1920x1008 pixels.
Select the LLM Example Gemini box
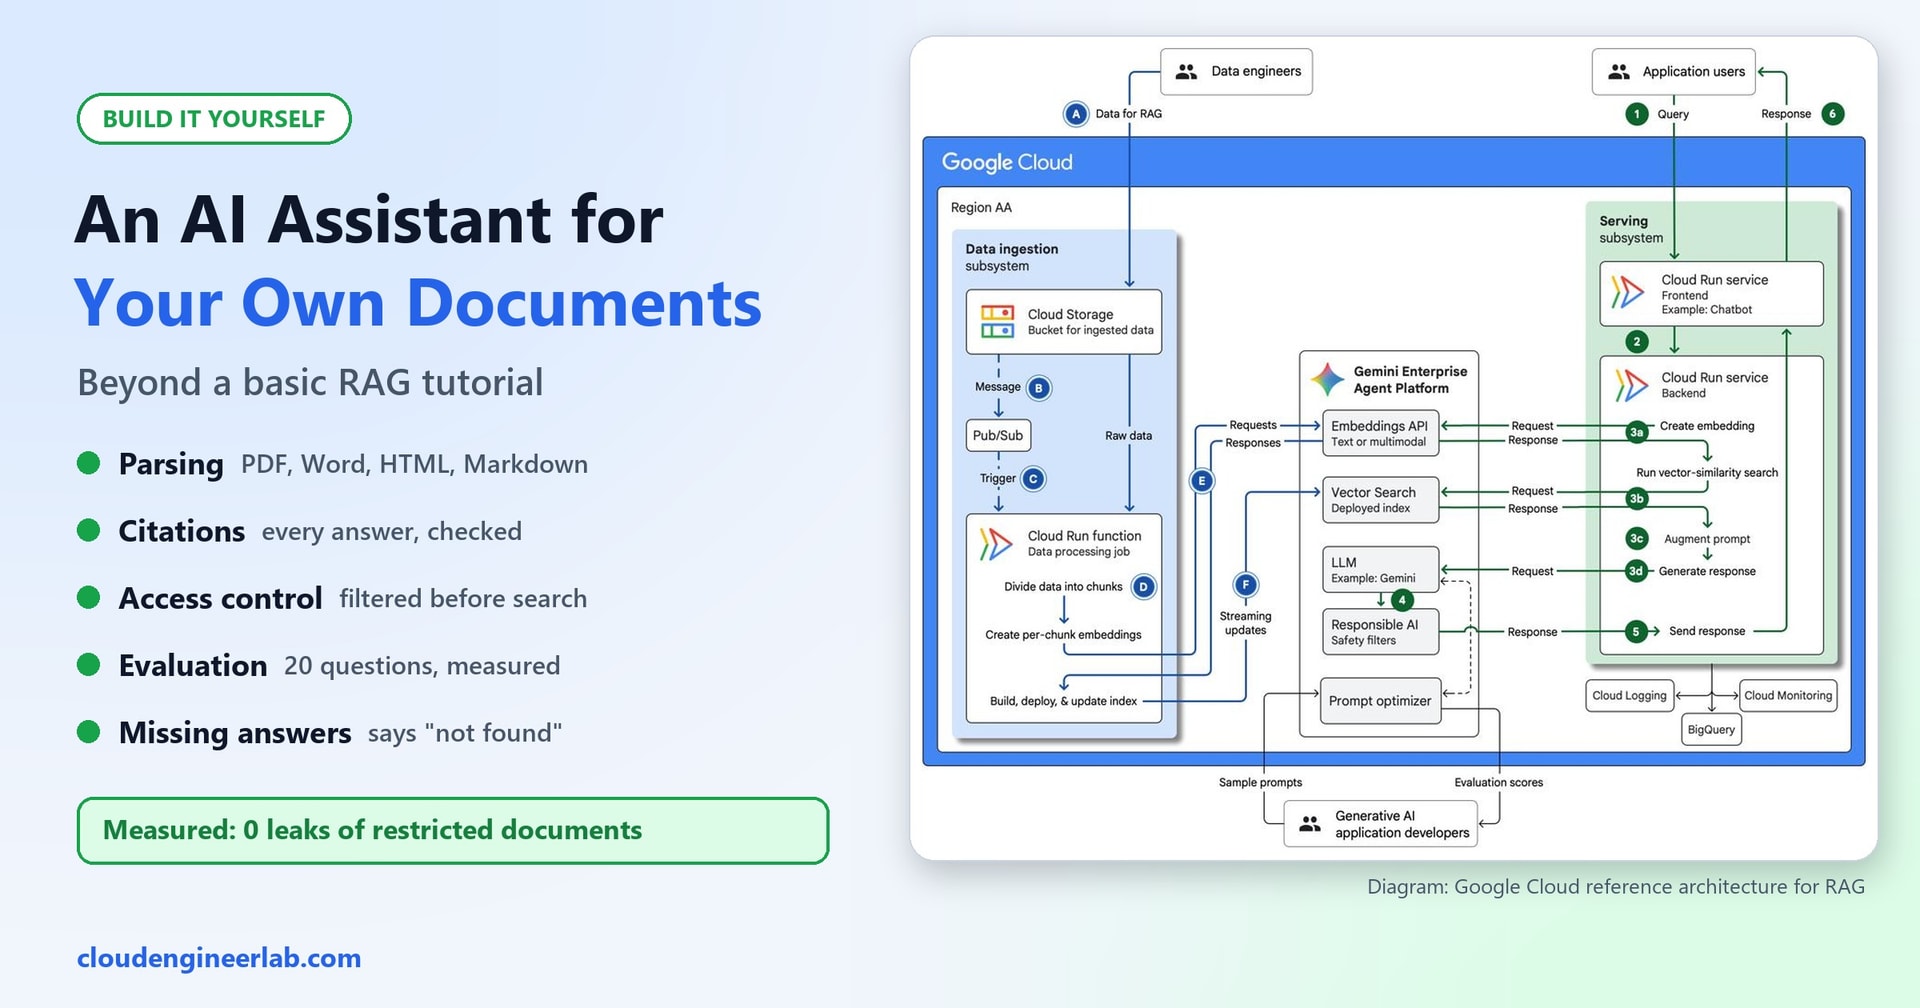click(1380, 570)
